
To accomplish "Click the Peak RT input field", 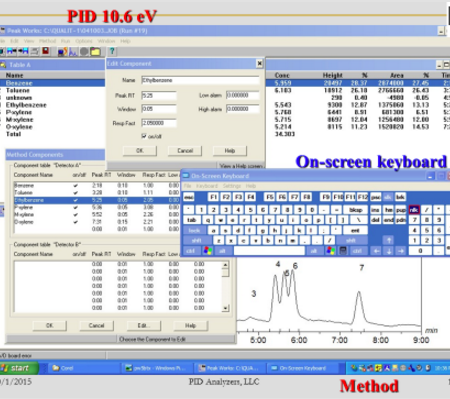I will click(159, 96).
